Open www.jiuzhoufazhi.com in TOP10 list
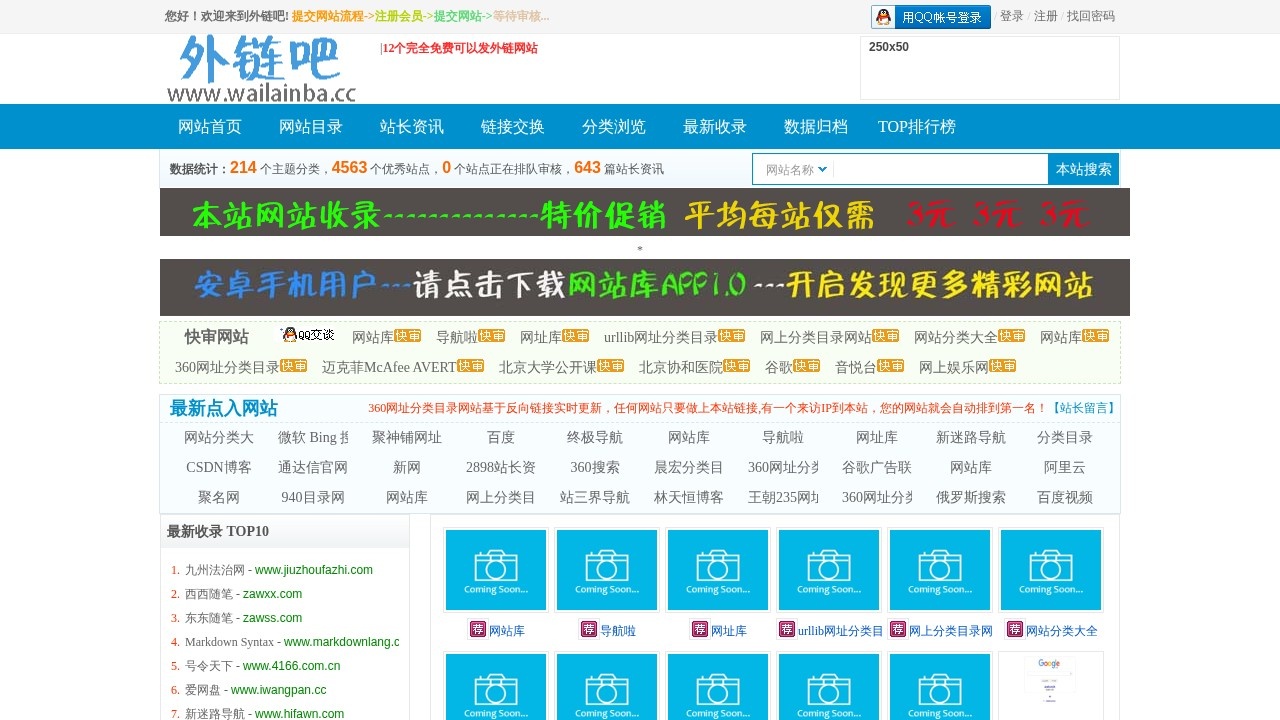Viewport: 1280px width, 720px height. coord(314,570)
